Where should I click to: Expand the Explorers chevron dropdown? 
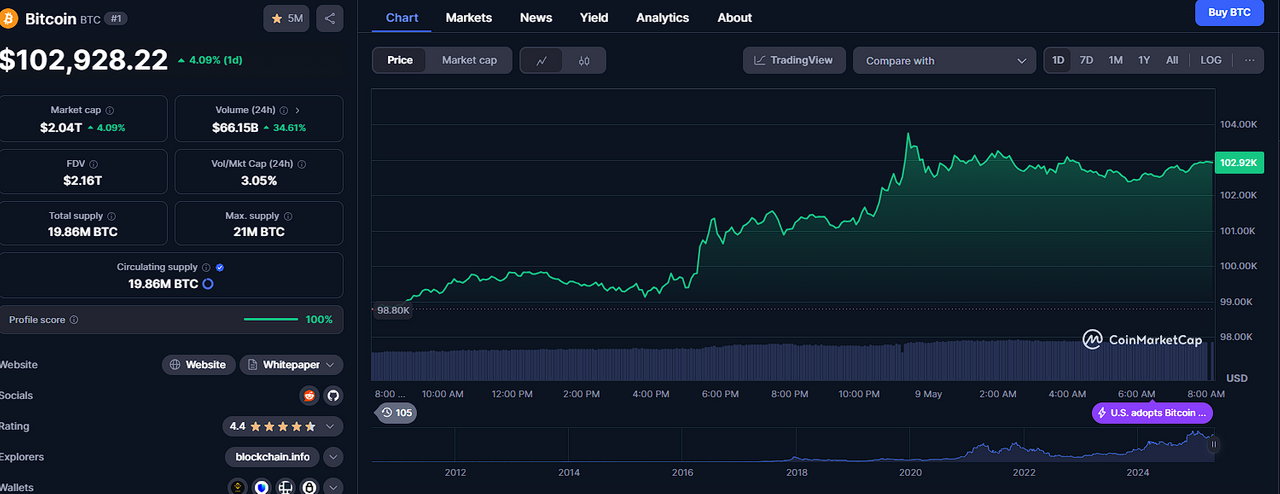click(334, 457)
